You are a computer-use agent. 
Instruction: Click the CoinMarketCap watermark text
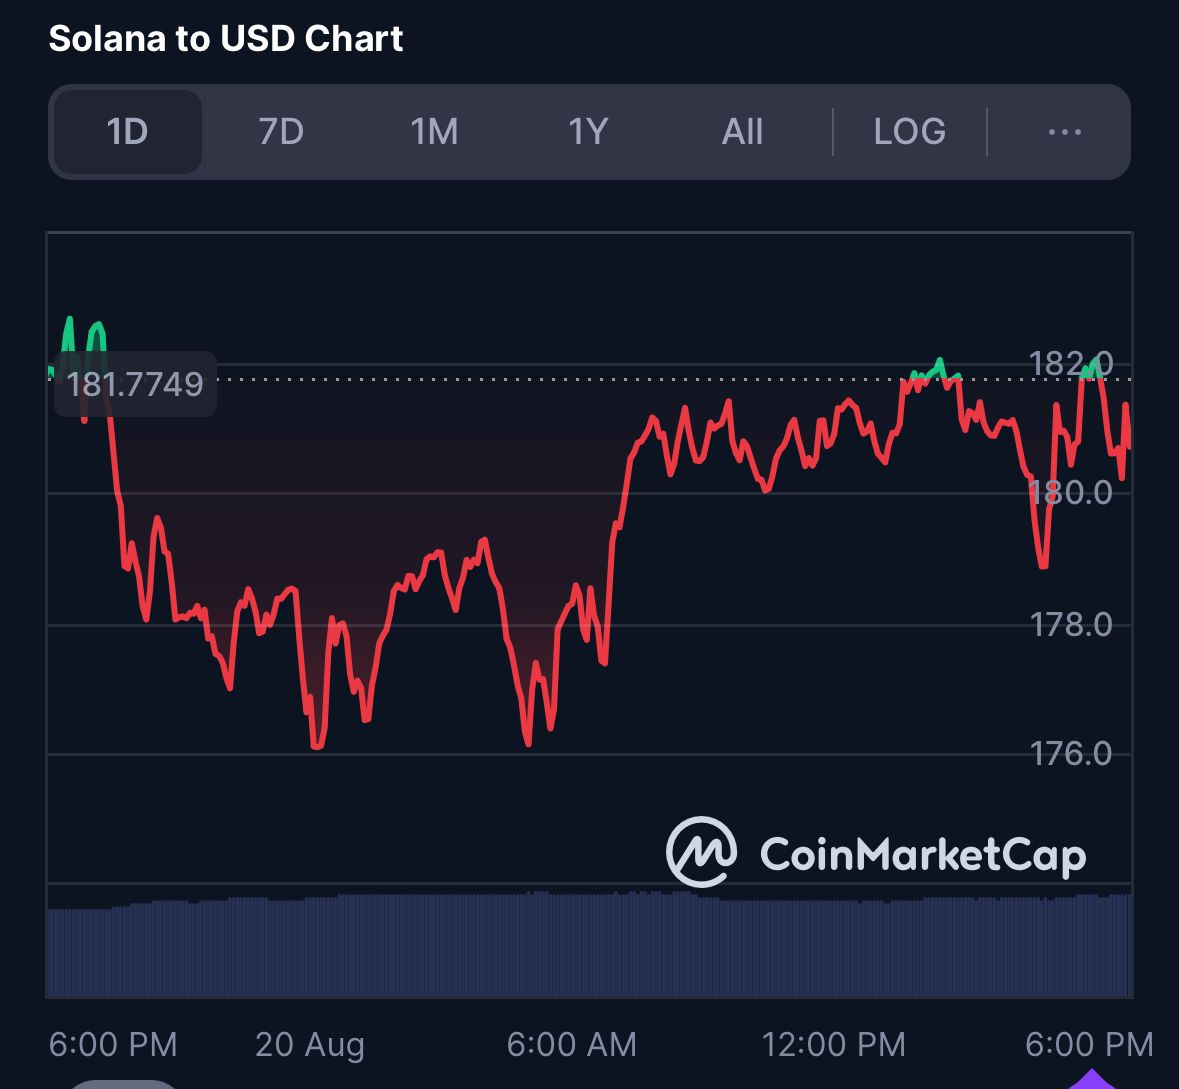(923, 855)
